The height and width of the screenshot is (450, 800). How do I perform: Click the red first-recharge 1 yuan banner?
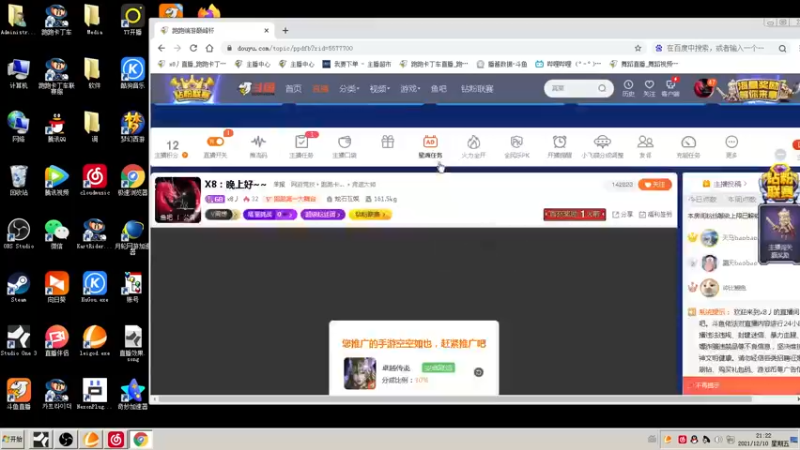(574, 214)
